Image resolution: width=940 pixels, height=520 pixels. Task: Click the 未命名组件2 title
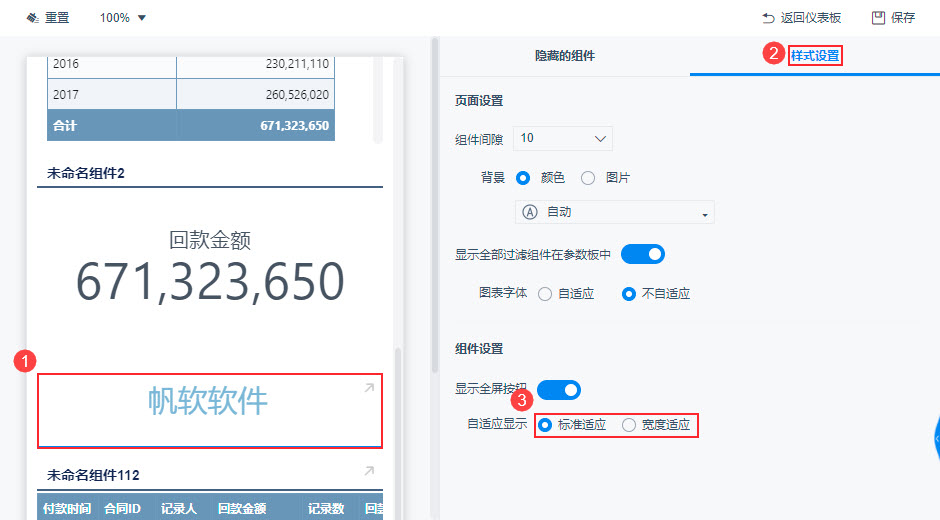click(x=86, y=173)
